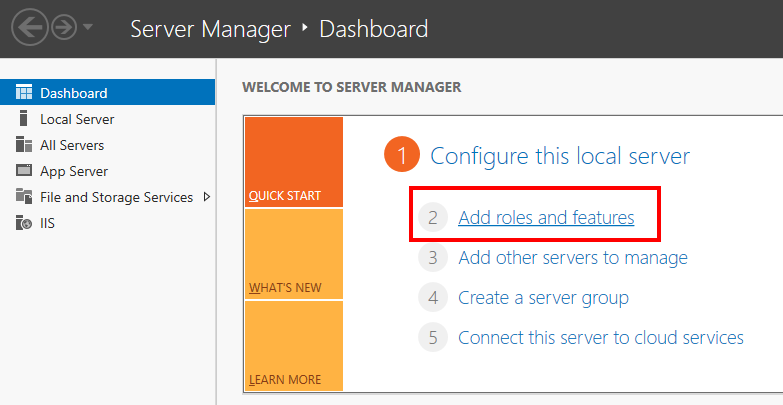This screenshot has width=783, height=405.
Task: Click the Forward navigation arrow button
Action: coord(61,30)
